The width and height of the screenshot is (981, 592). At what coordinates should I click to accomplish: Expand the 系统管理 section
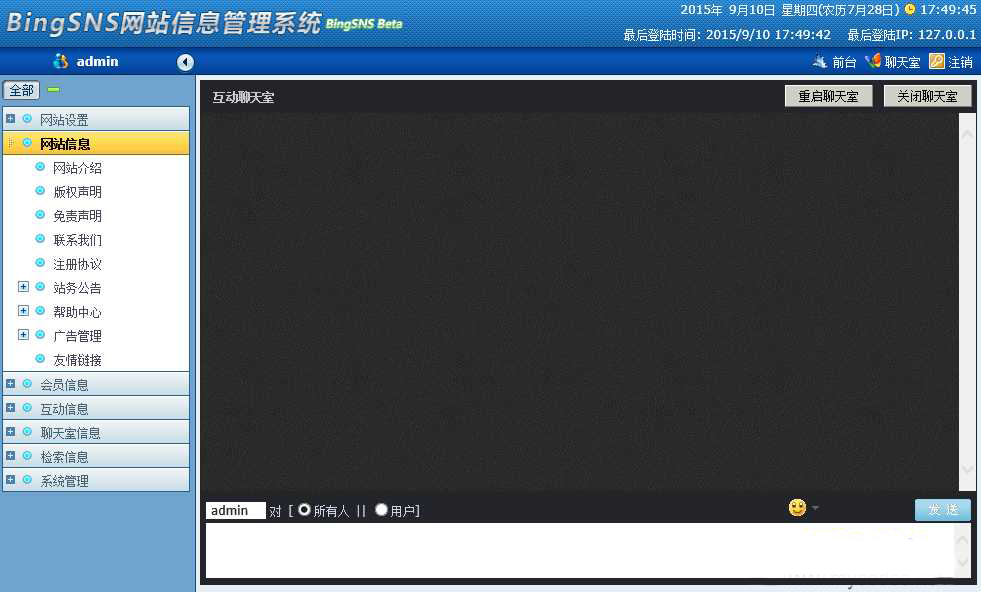tap(9, 480)
